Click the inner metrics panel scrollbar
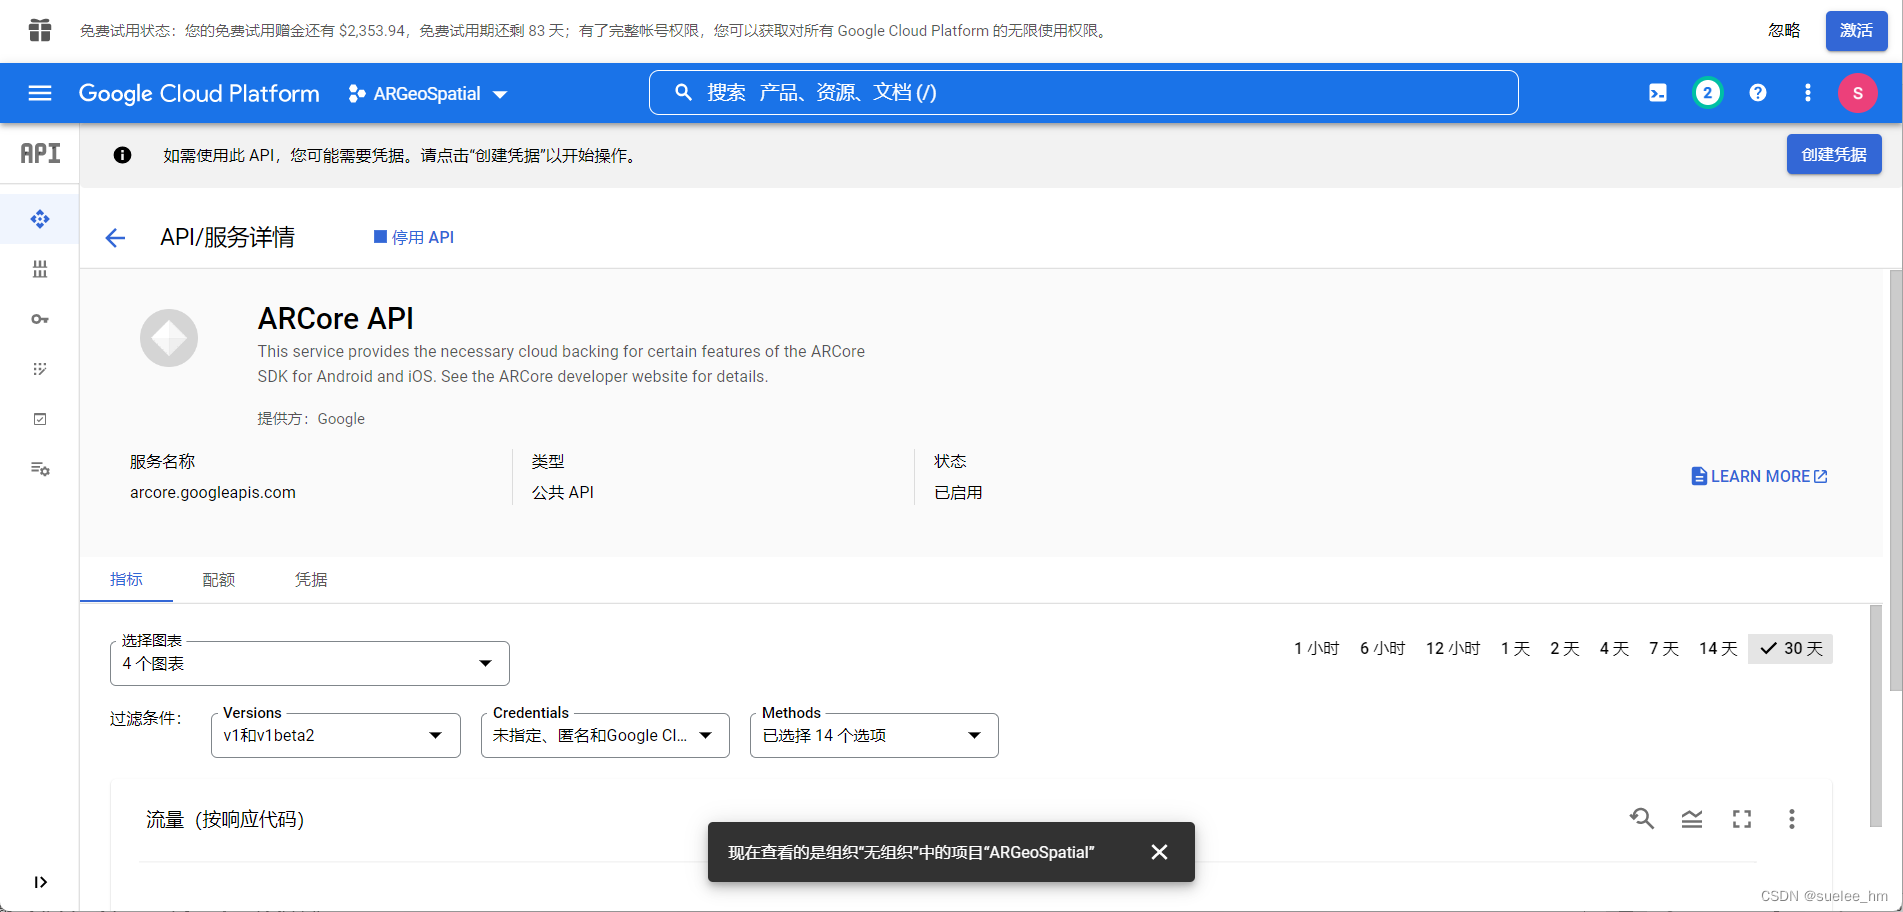1903x912 pixels. [x=1876, y=715]
